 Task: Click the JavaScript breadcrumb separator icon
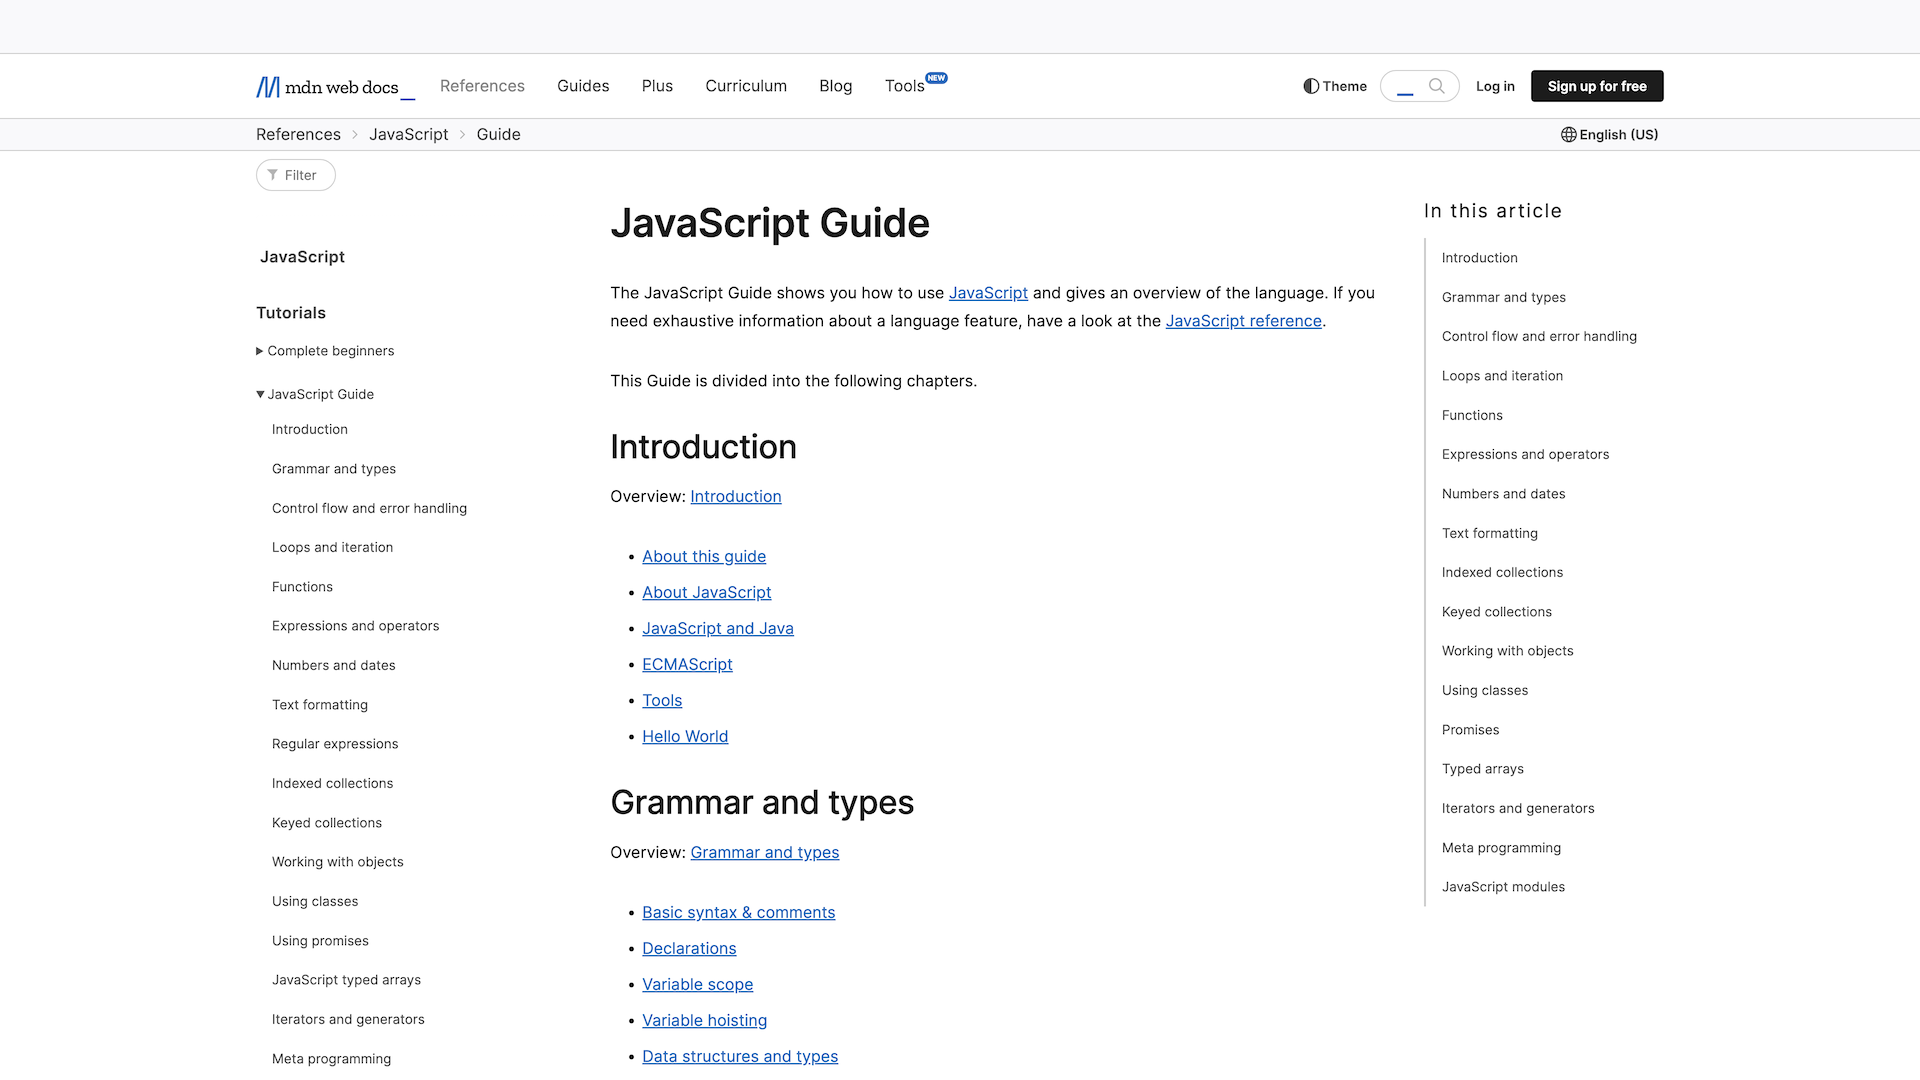click(x=462, y=135)
